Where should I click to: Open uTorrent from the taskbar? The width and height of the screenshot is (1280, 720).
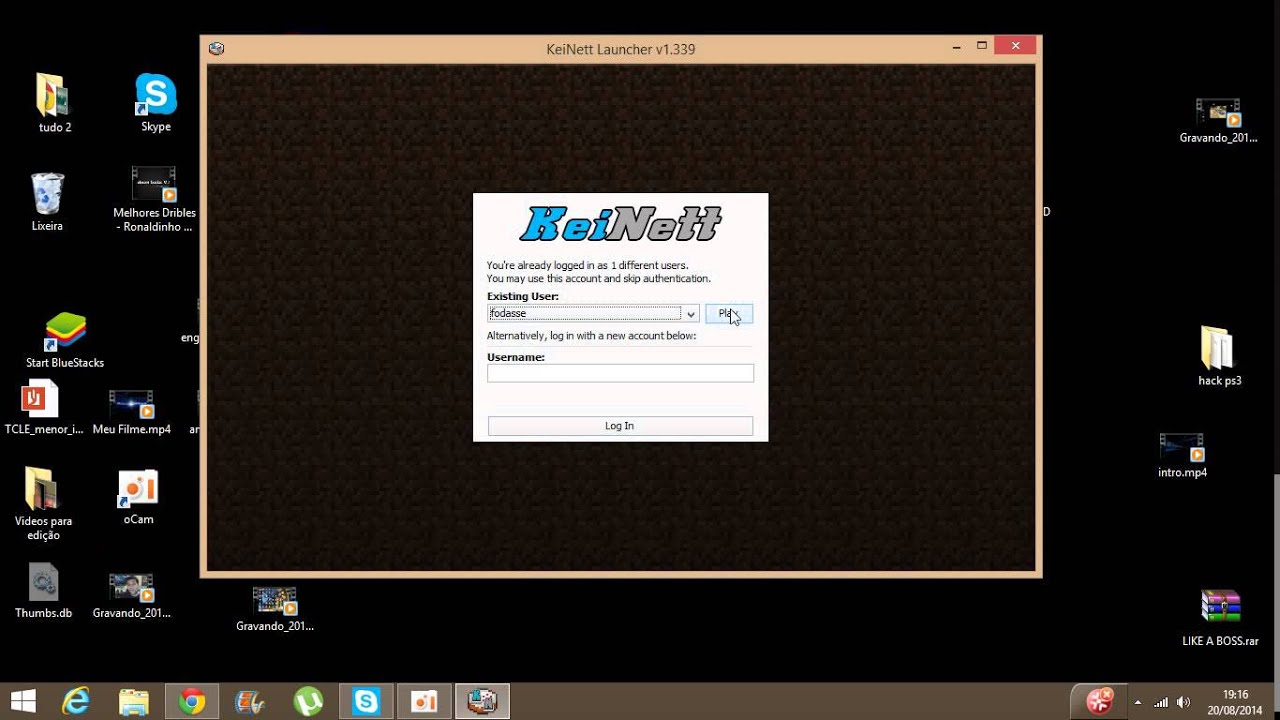pyautogui.click(x=308, y=702)
